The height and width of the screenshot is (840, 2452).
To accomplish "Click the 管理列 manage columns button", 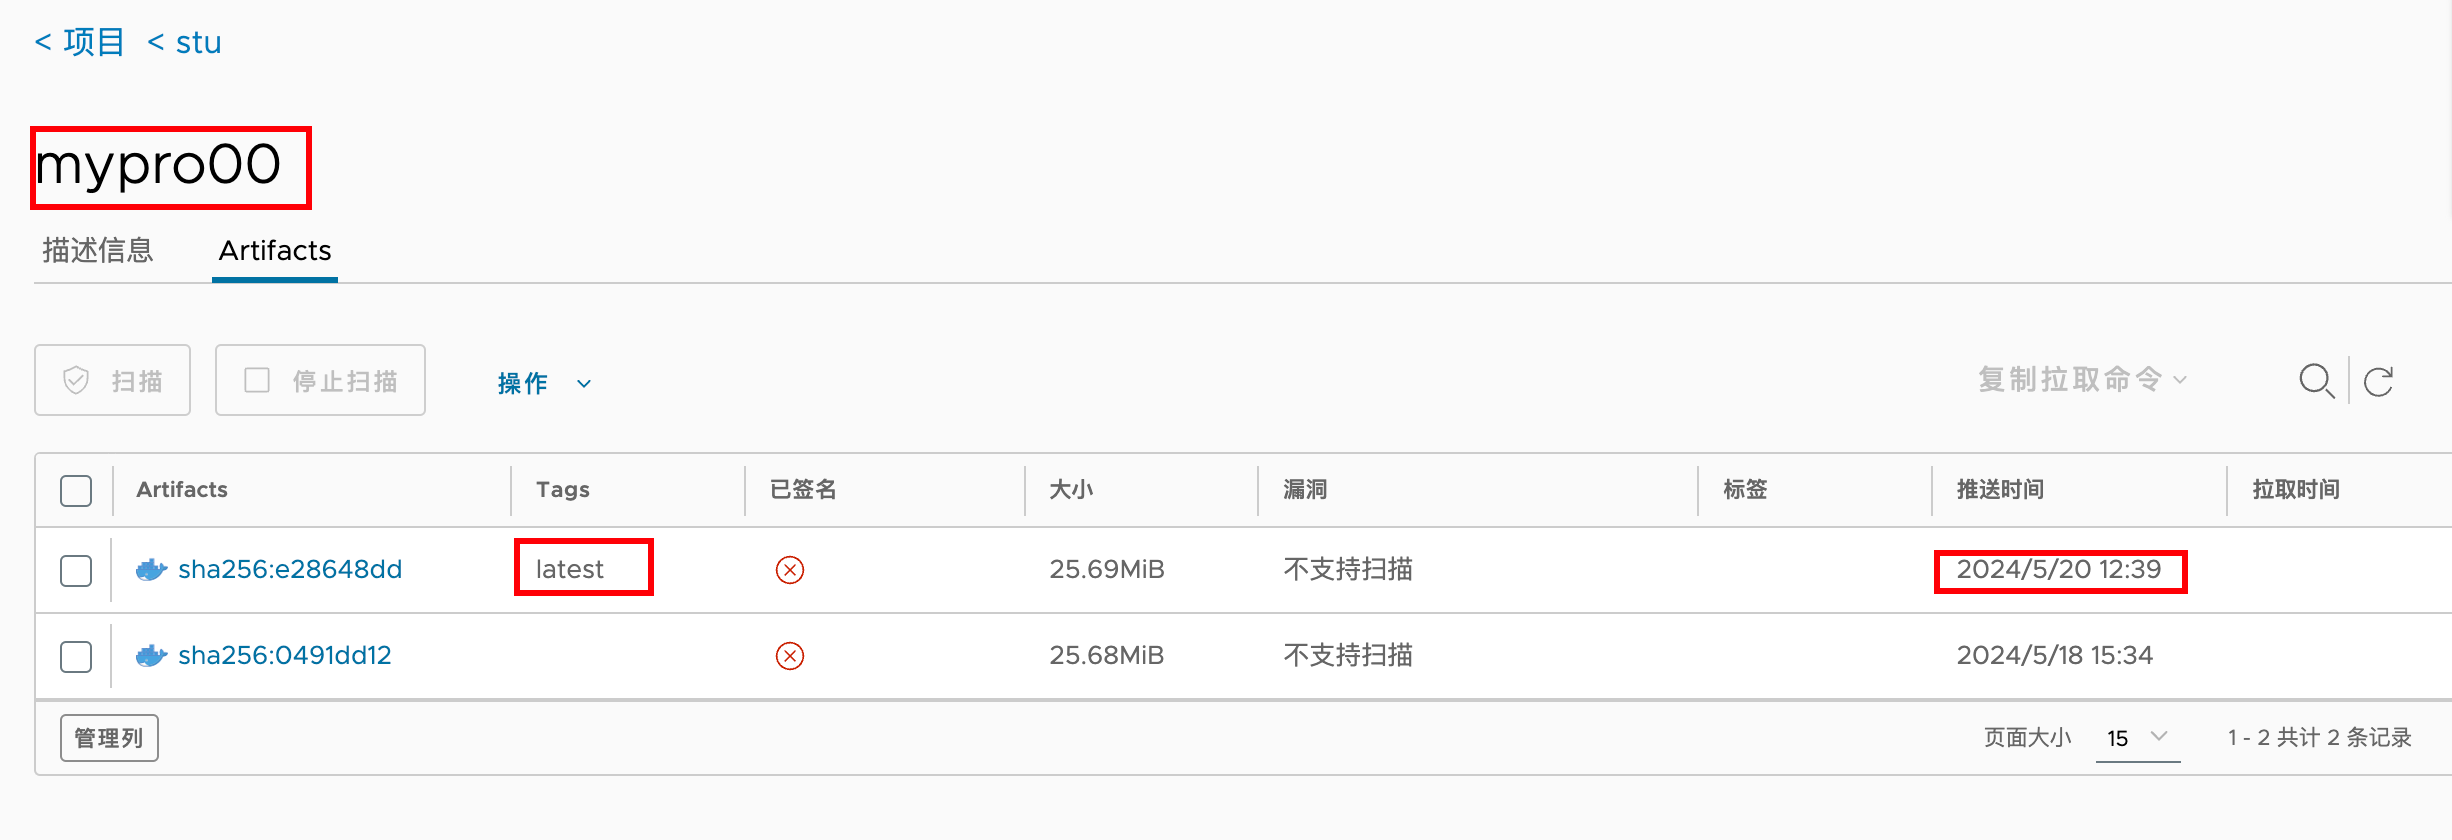I will [x=109, y=738].
